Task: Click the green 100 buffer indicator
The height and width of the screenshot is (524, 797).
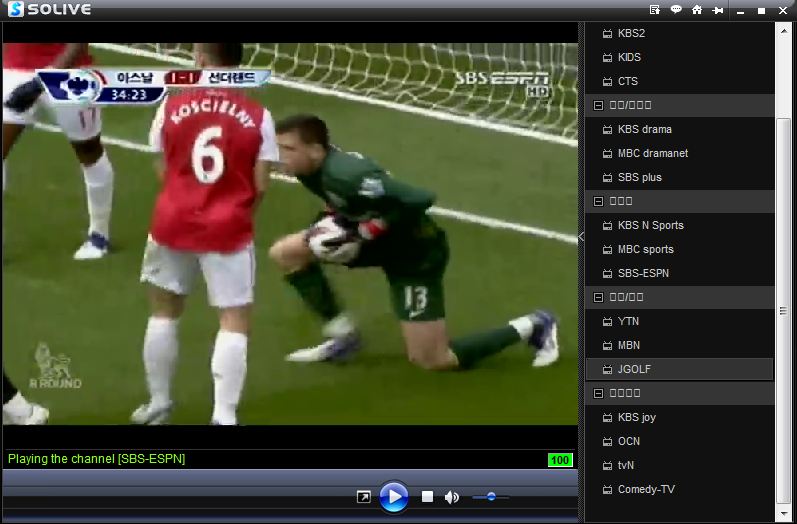Action: (560, 460)
